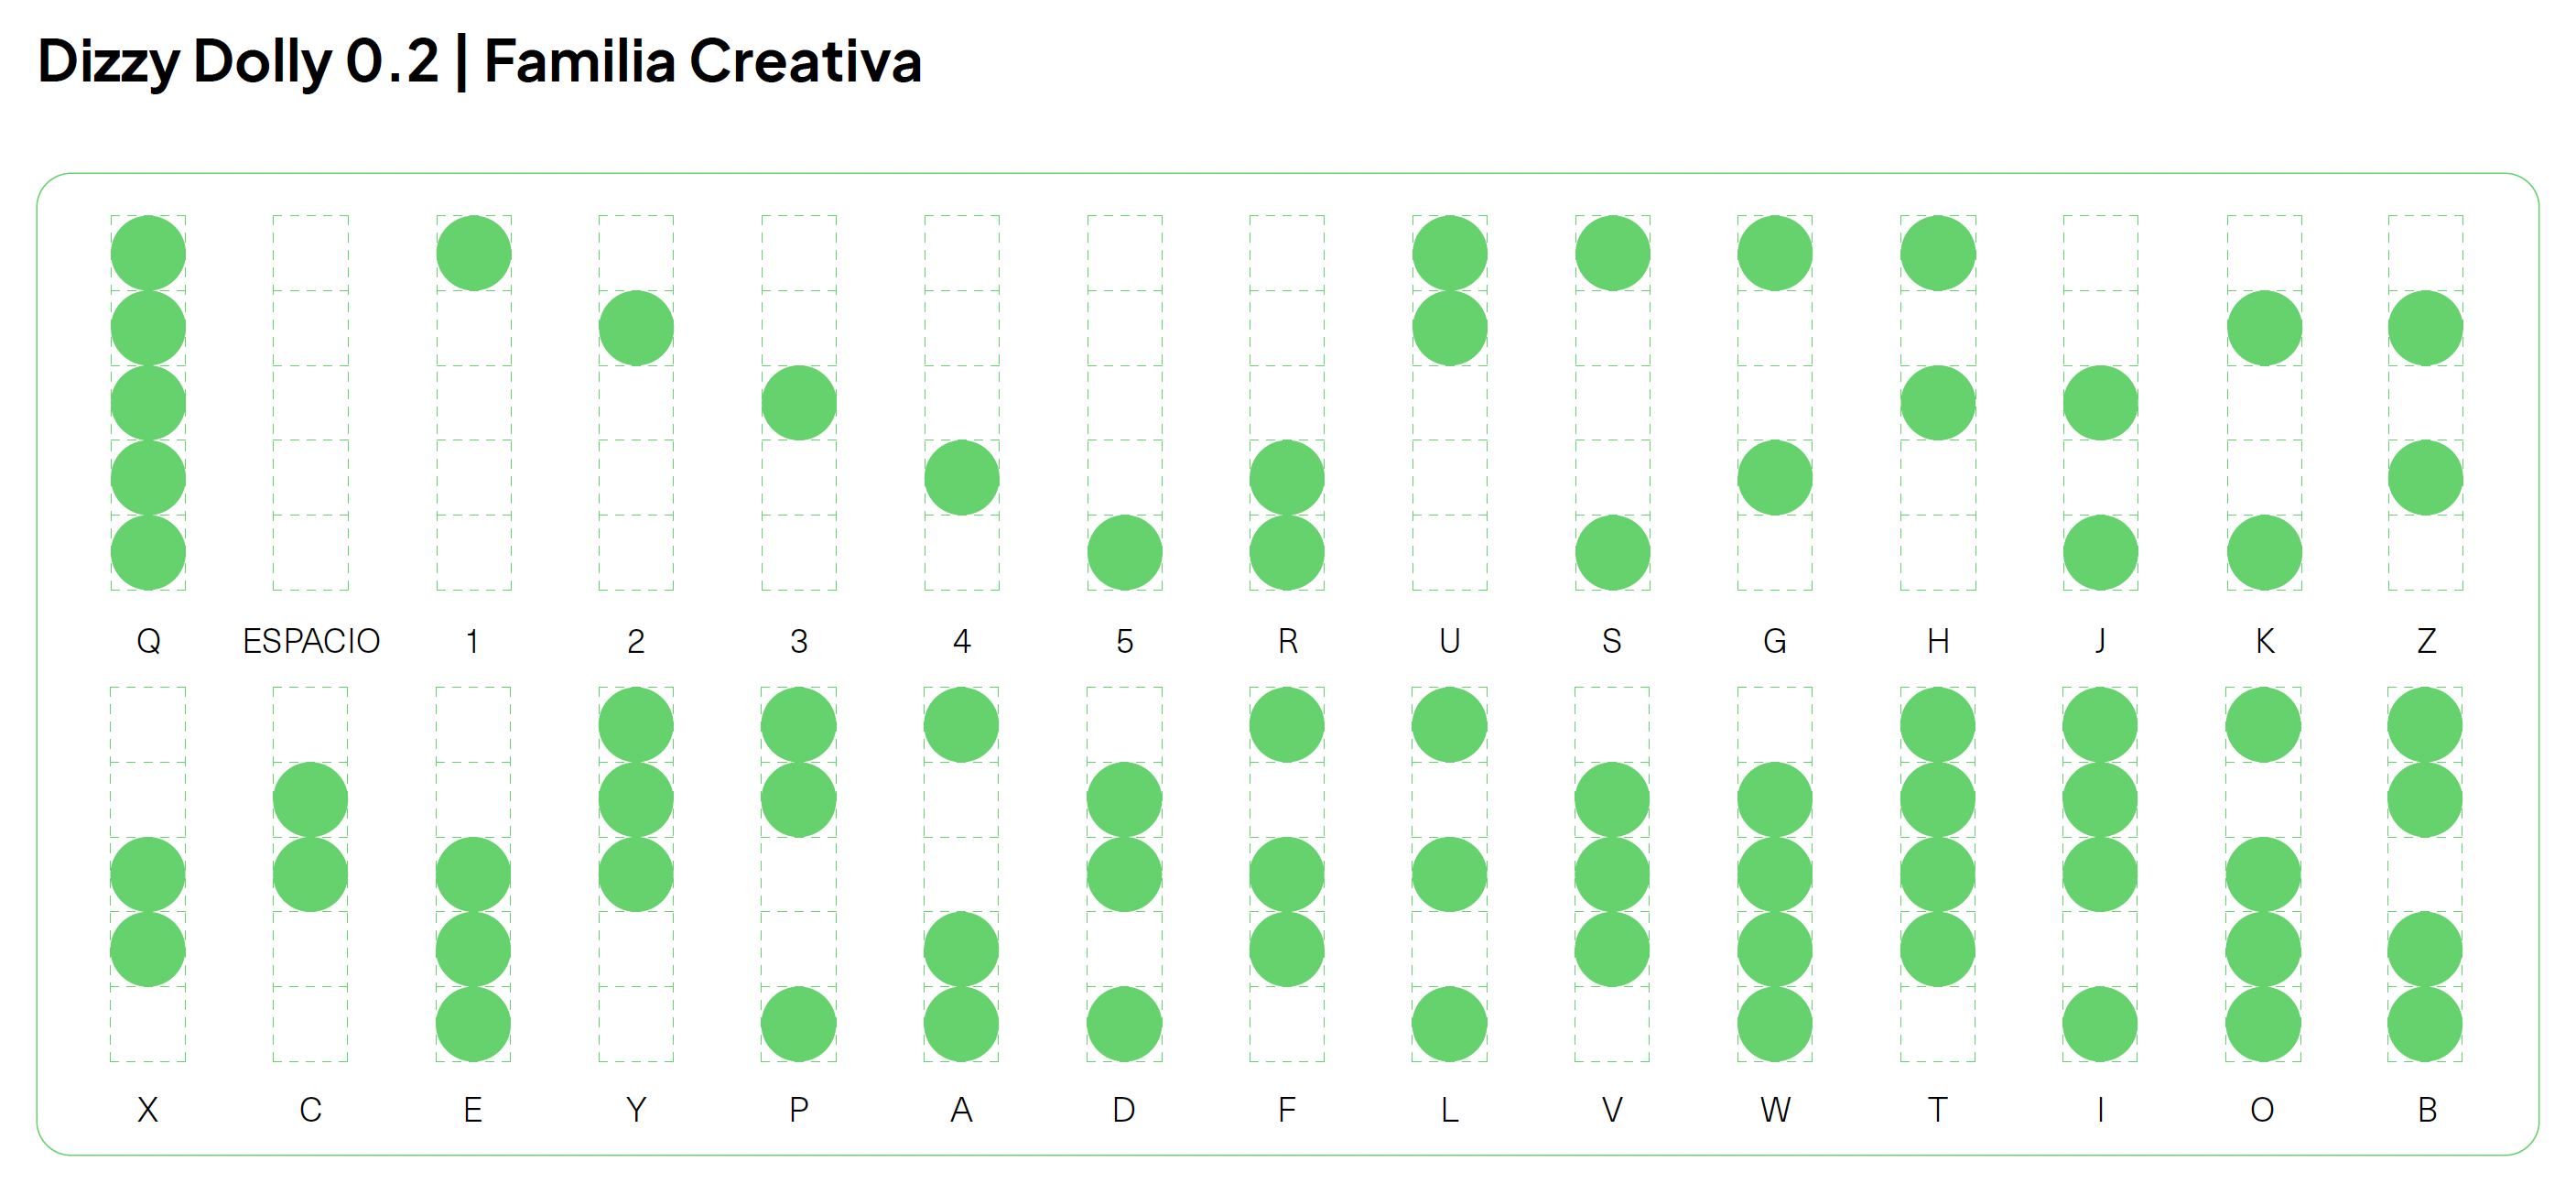Viewport: 2576px width, 1194px height.
Task: Select the empty ESPACIO glyph column
Action: (311, 403)
